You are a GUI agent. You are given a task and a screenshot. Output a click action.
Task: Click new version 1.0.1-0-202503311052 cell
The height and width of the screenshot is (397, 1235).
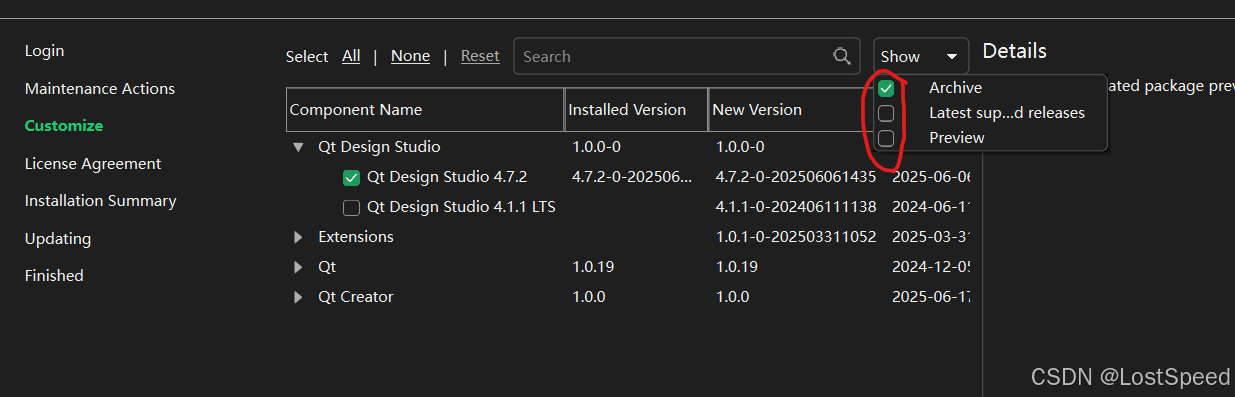[796, 237]
